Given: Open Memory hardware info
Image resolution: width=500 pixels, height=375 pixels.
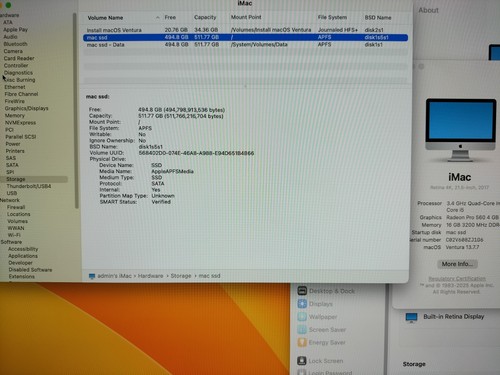Looking at the screenshot, I should coord(15,115).
